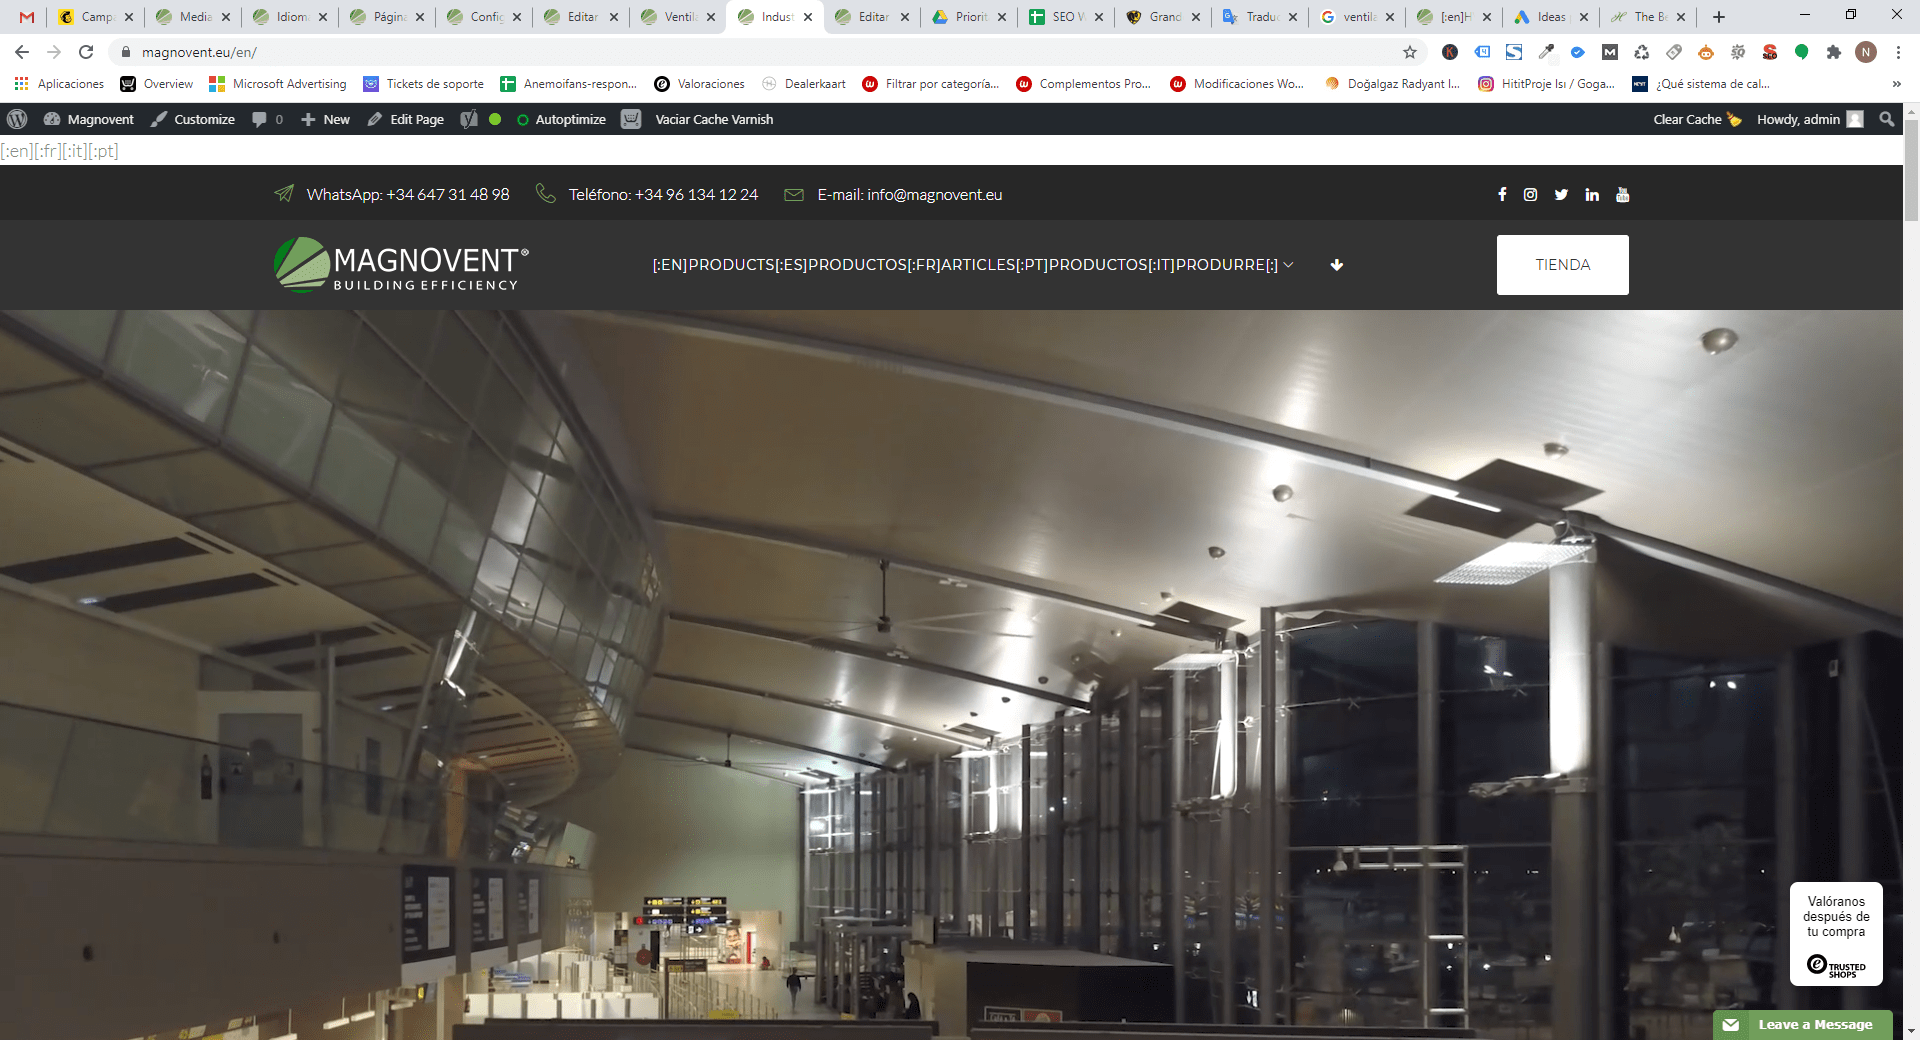Open the Chrome extensions puzzle icon
1920x1040 pixels.
(x=1833, y=52)
